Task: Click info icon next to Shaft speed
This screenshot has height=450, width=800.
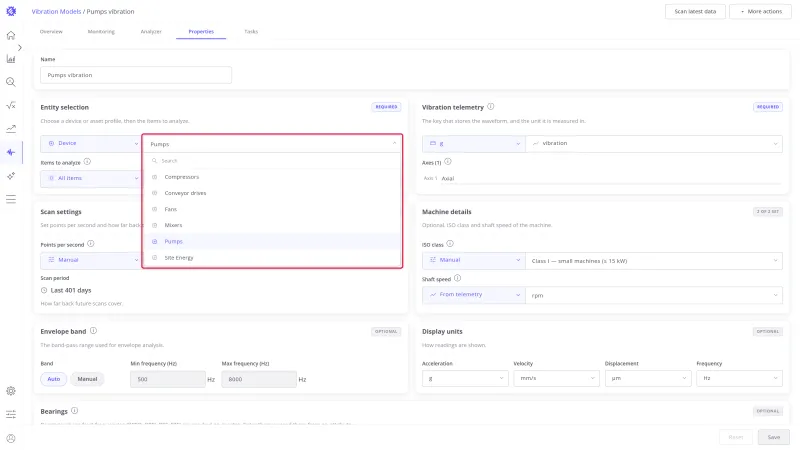Action: (x=458, y=278)
